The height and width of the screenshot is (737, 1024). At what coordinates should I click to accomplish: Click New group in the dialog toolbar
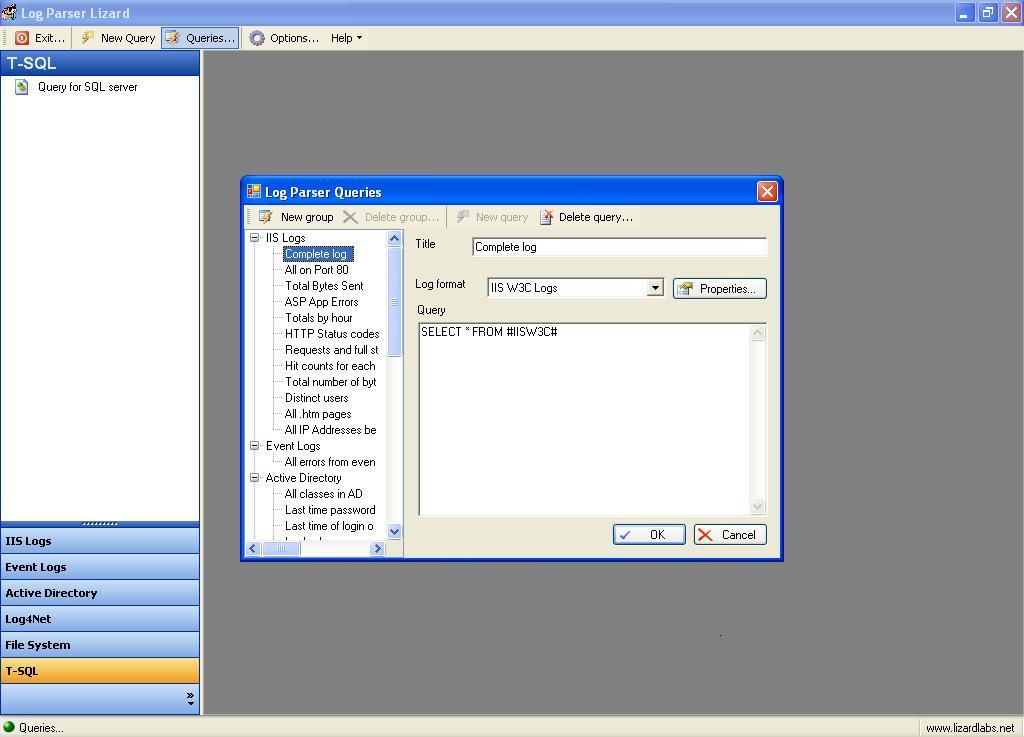(x=296, y=217)
